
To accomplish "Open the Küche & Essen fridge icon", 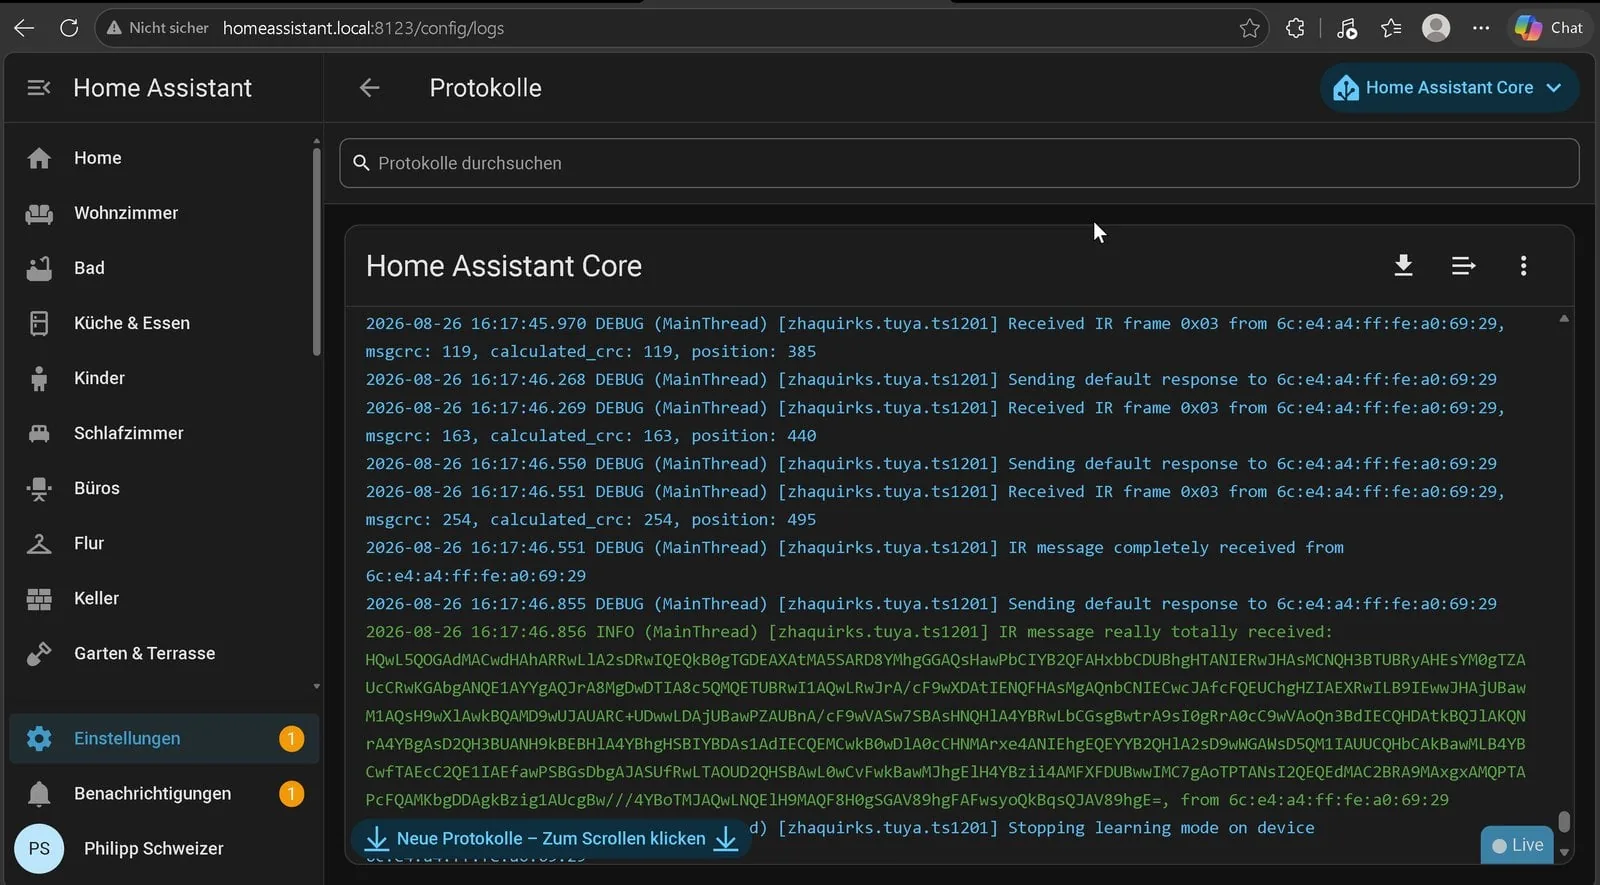I will click(x=39, y=323).
